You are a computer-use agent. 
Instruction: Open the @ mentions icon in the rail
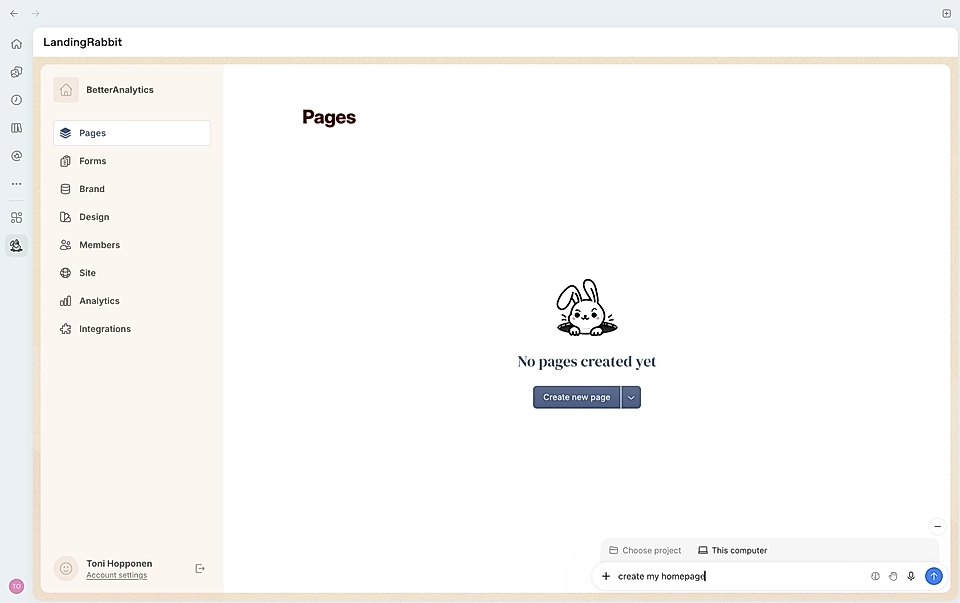17,156
